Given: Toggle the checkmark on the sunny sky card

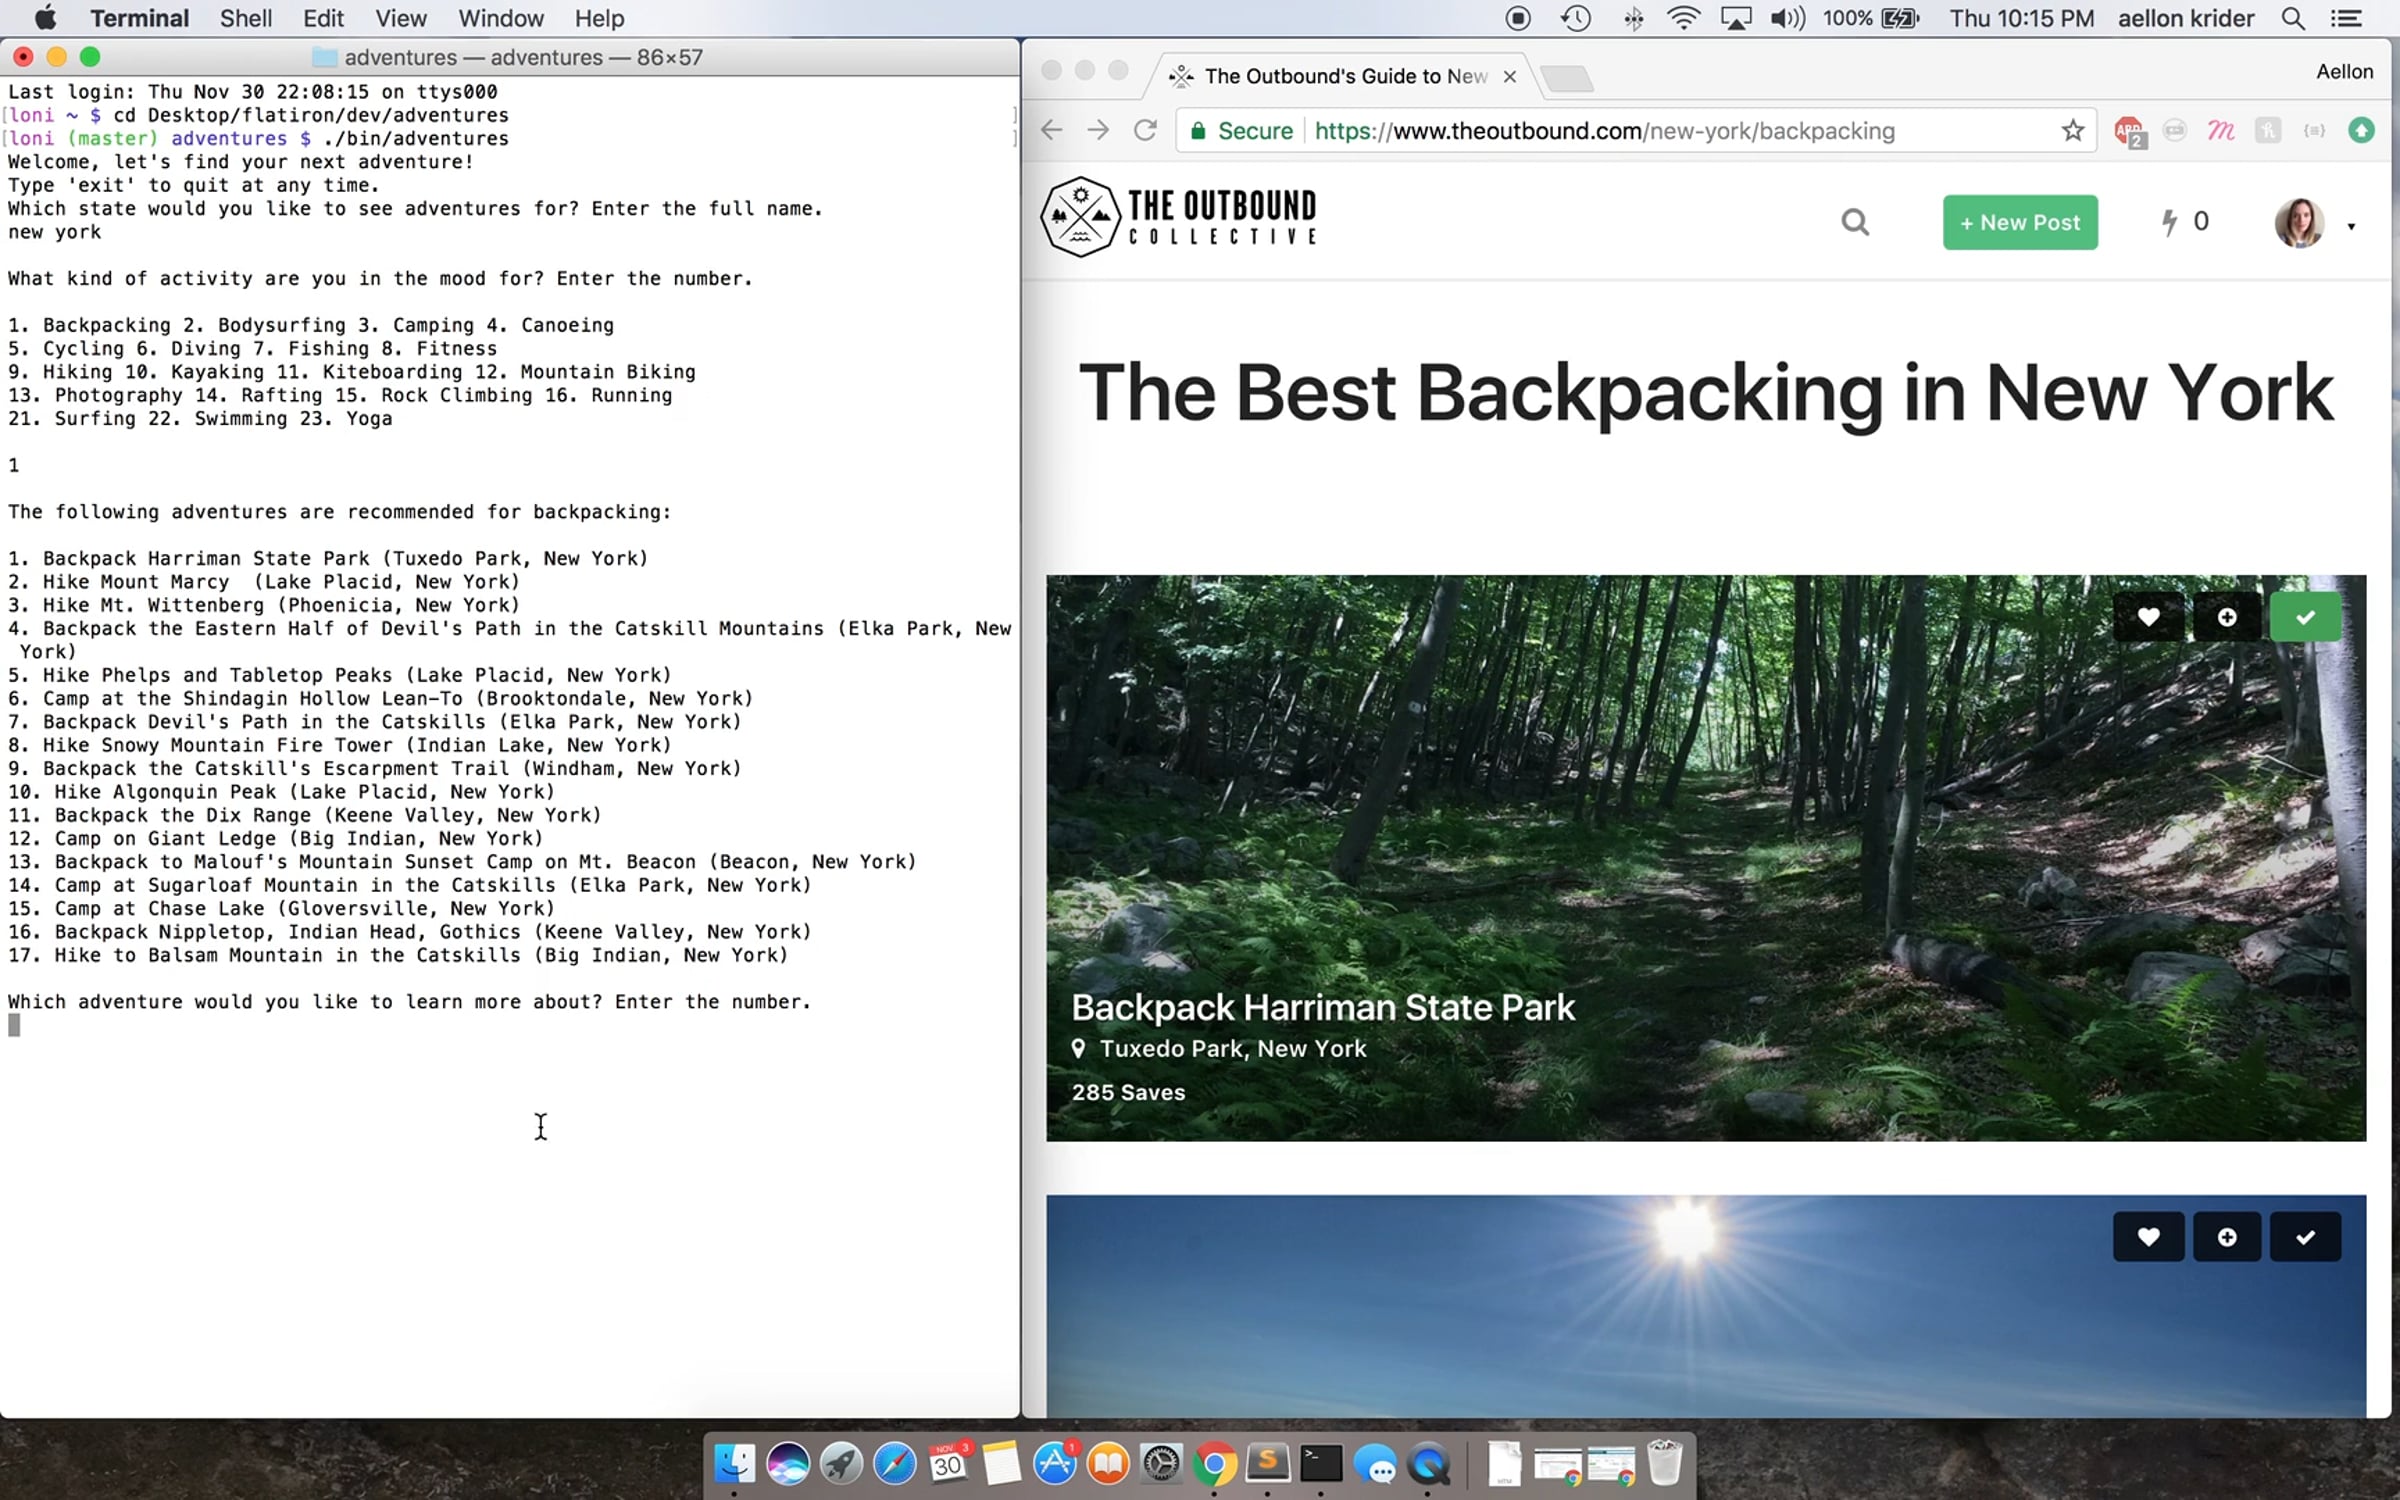Looking at the screenshot, I should click(x=2305, y=1237).
